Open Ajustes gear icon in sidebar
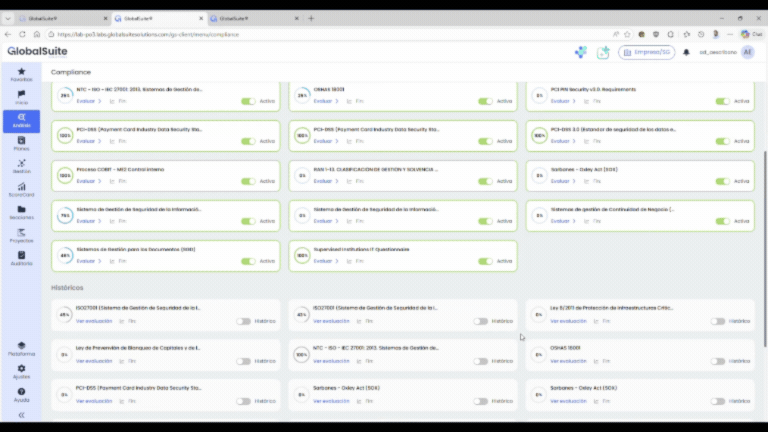The width and height of the screenshot is (768, 432). pyautogui.click(x=21, y=370)
